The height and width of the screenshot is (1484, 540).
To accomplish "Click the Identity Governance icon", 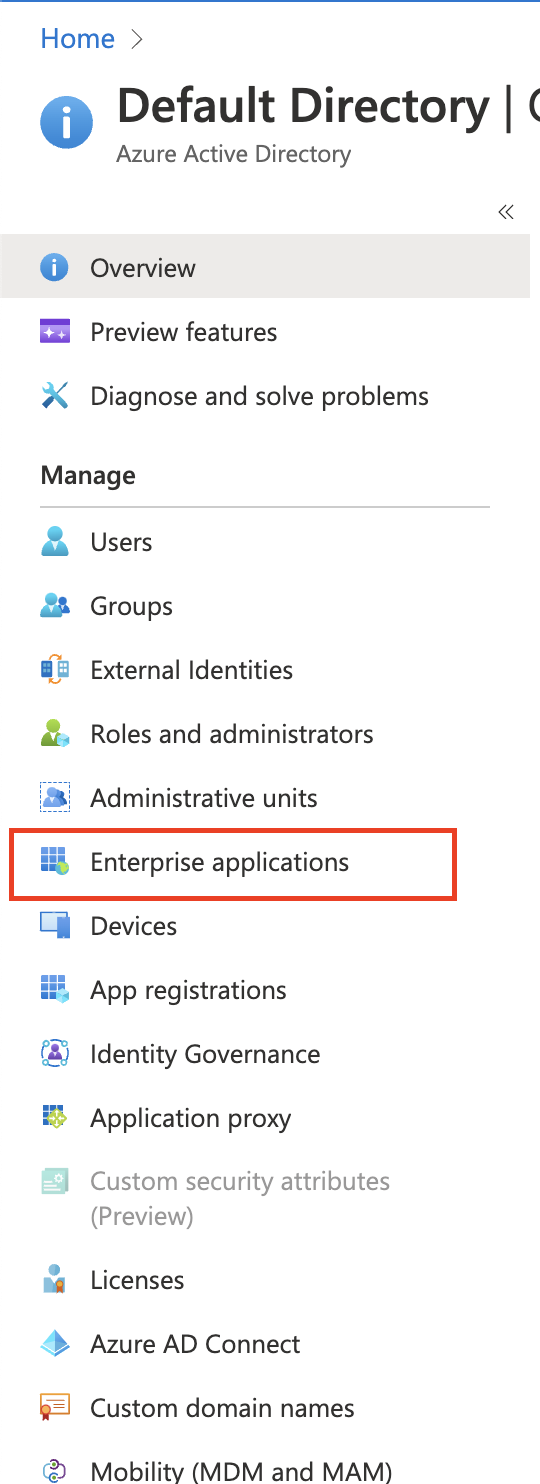I will click(x=54, y=1054).
